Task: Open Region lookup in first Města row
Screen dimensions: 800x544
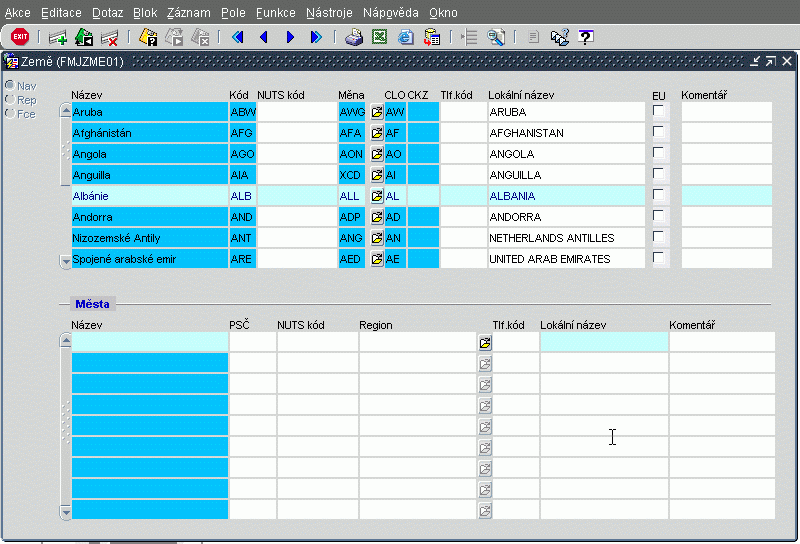Action: pos(485,342)
